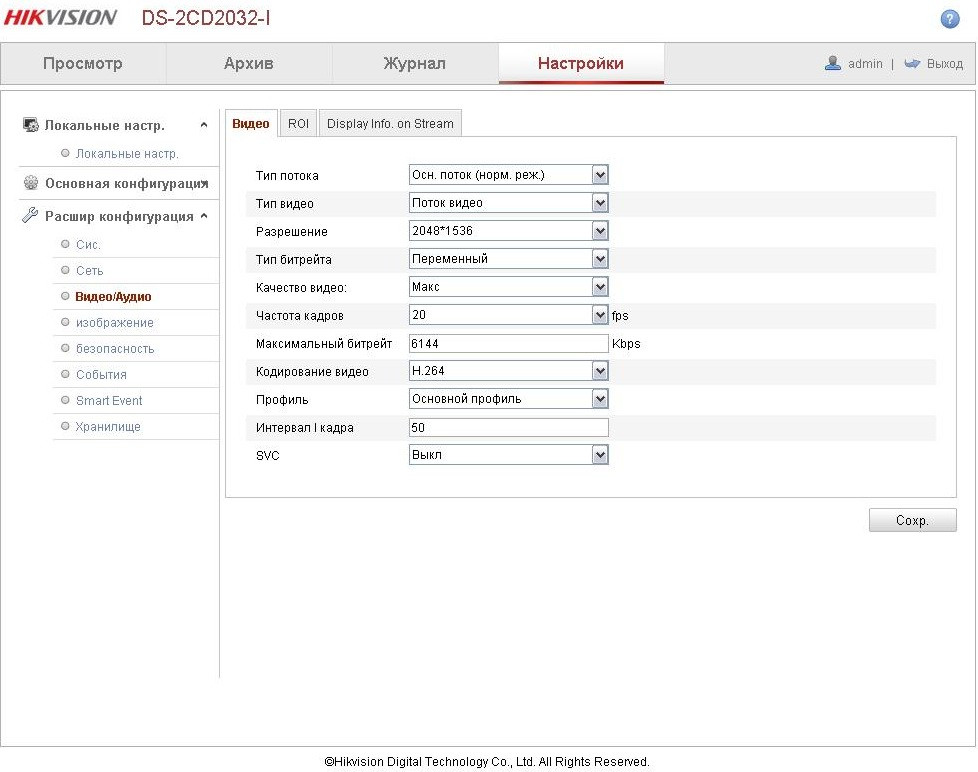Click the Выход logout link
Viewport: 978px width, 772px height.
pos(944,64)
